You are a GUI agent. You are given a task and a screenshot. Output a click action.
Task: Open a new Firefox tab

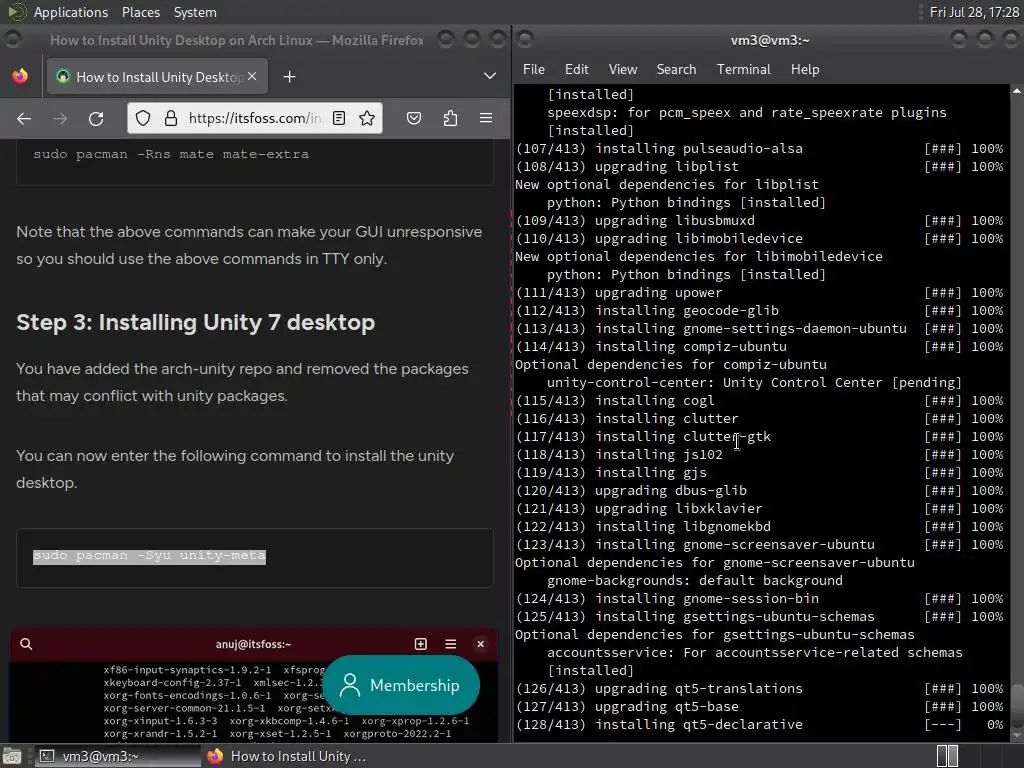289,77
